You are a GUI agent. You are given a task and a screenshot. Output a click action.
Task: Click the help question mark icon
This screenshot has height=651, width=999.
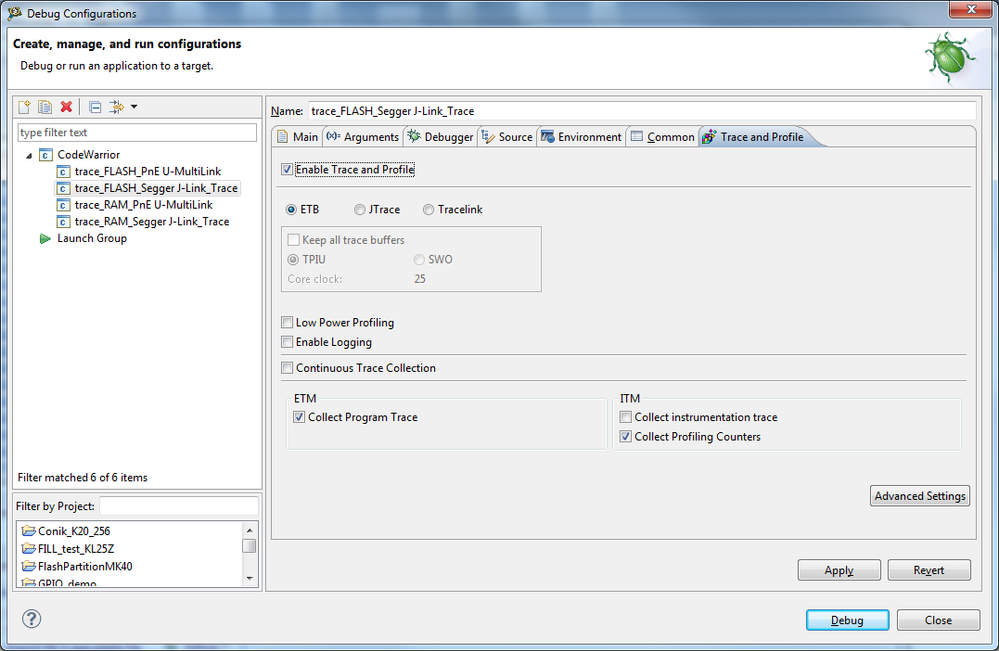(x=31, y=619)
